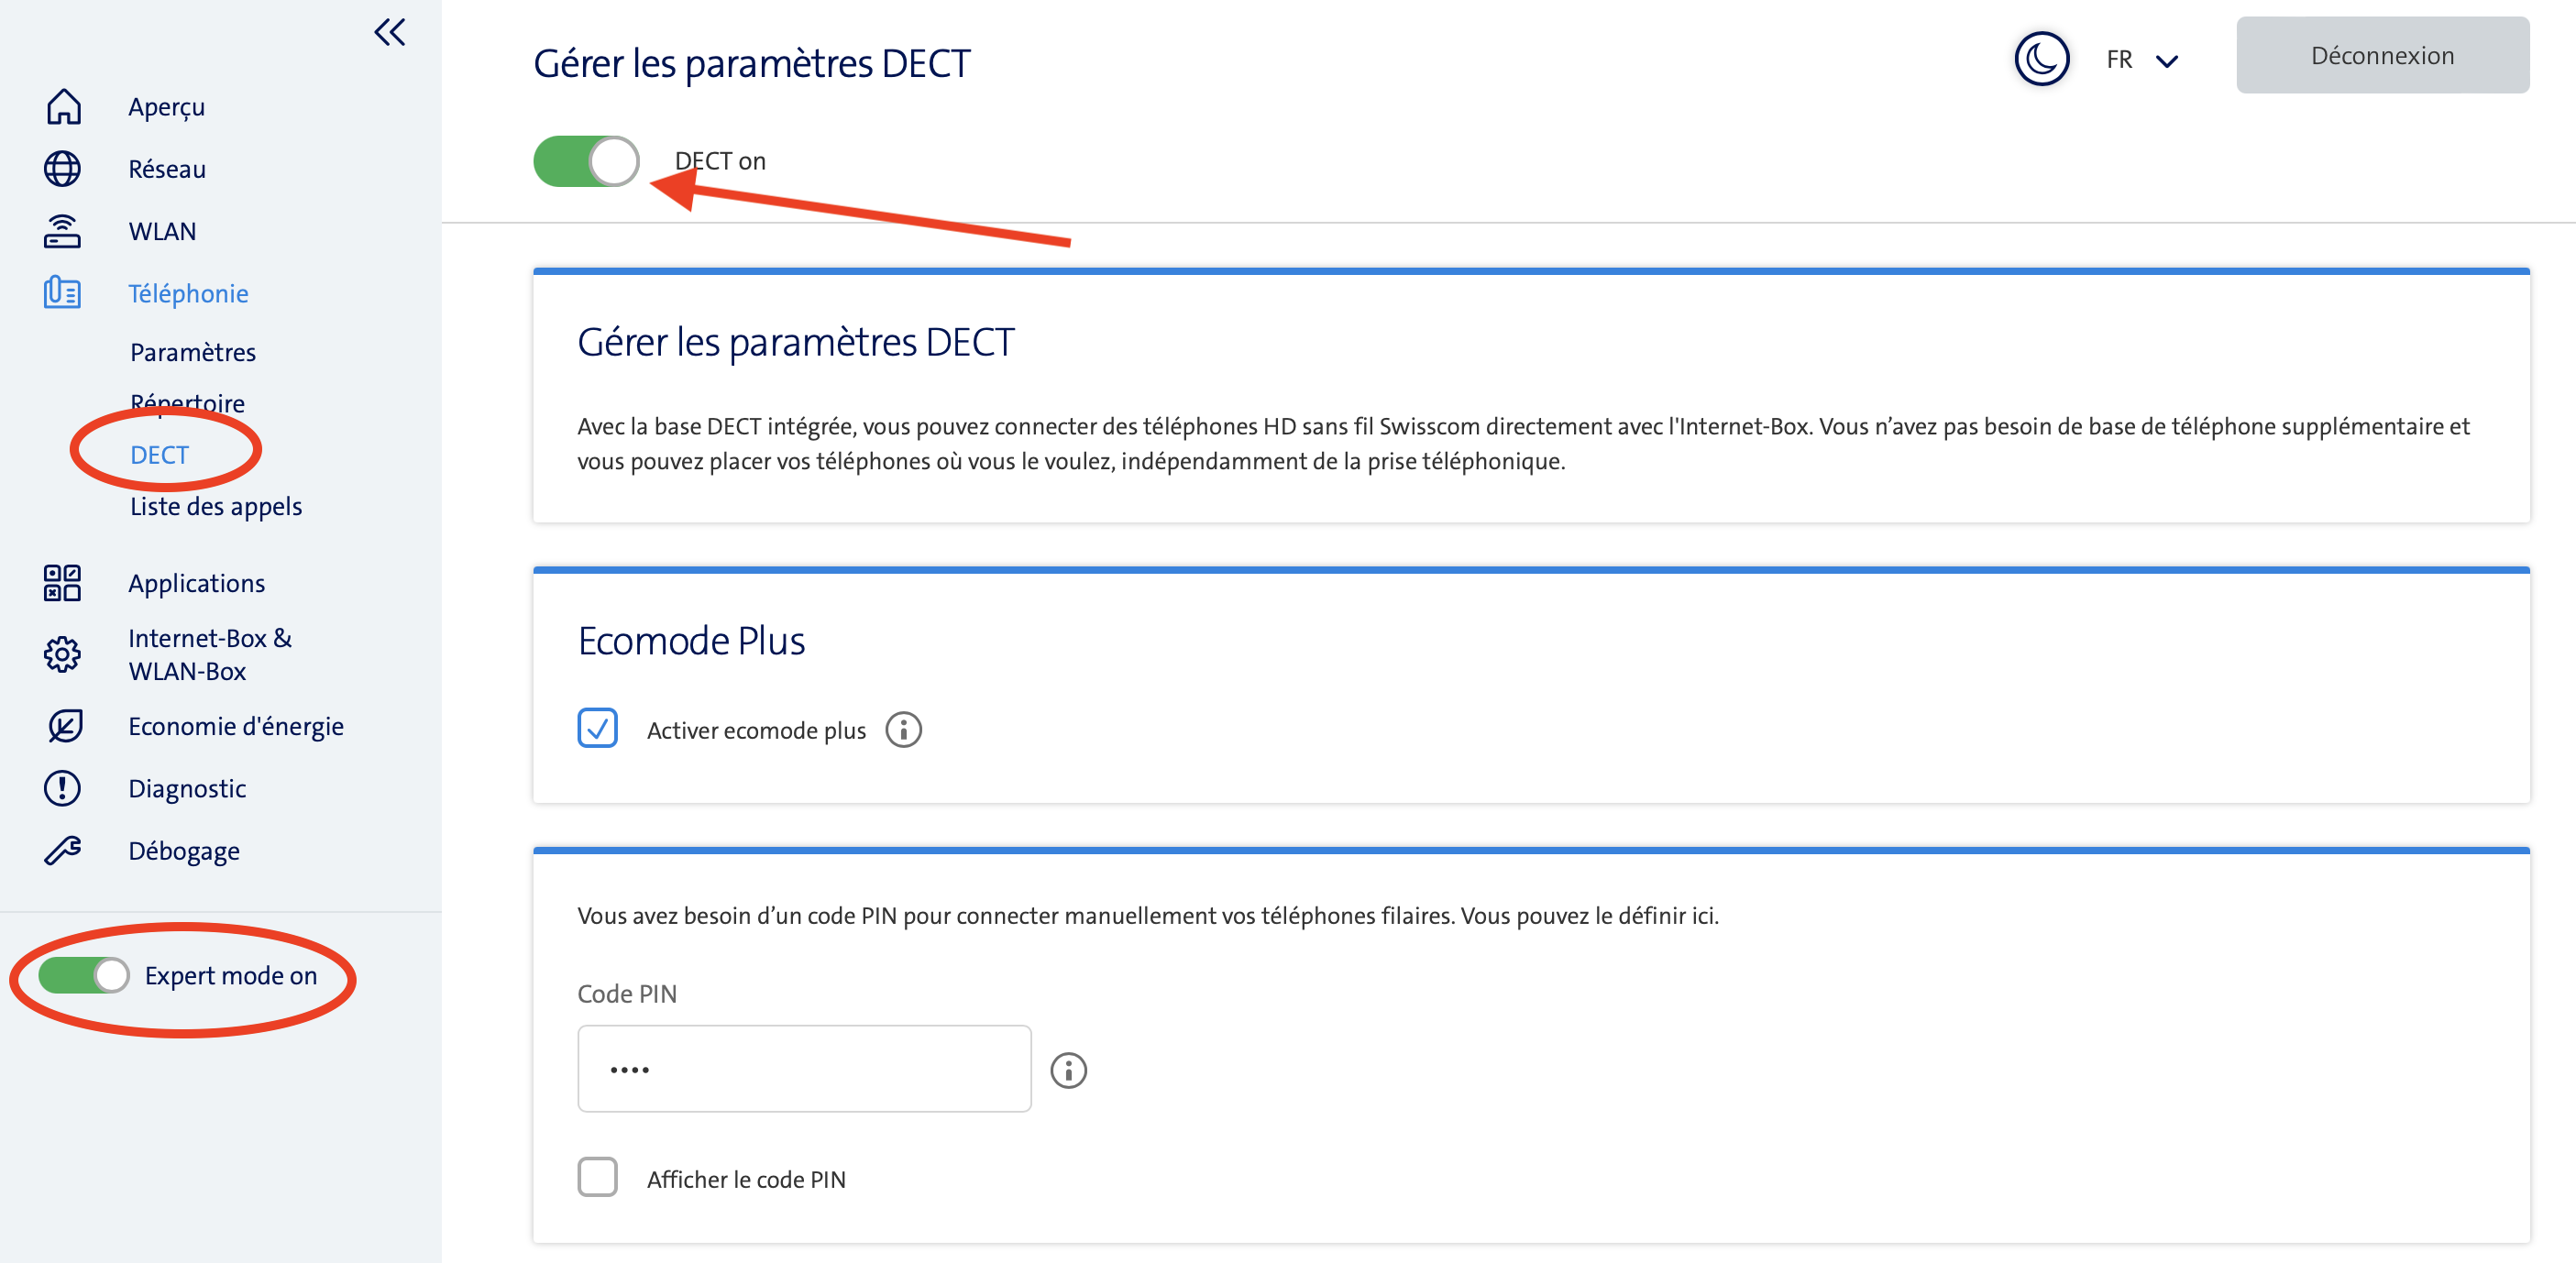Turn off the DECT on switch
This screenshot has width=2576, height=1263.
(x=586, y=162)
